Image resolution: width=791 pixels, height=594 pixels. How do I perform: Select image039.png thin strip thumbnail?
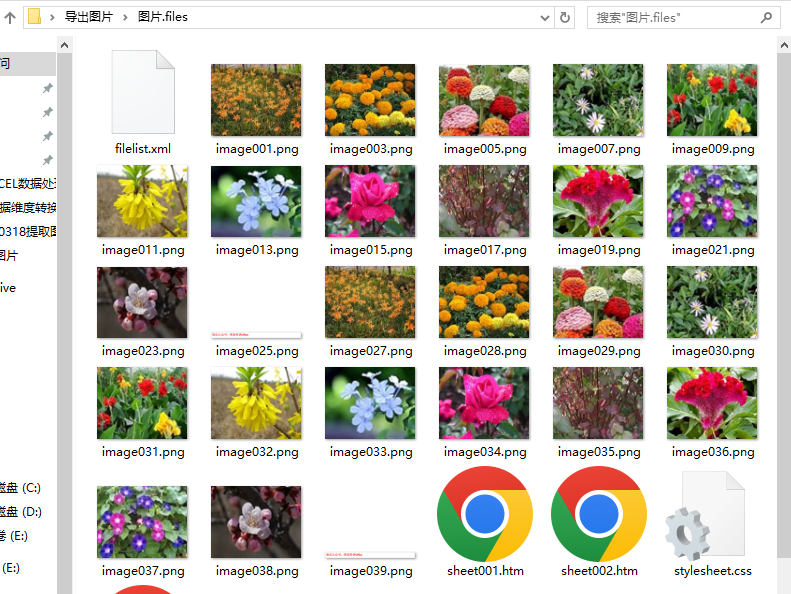(370, 555)
